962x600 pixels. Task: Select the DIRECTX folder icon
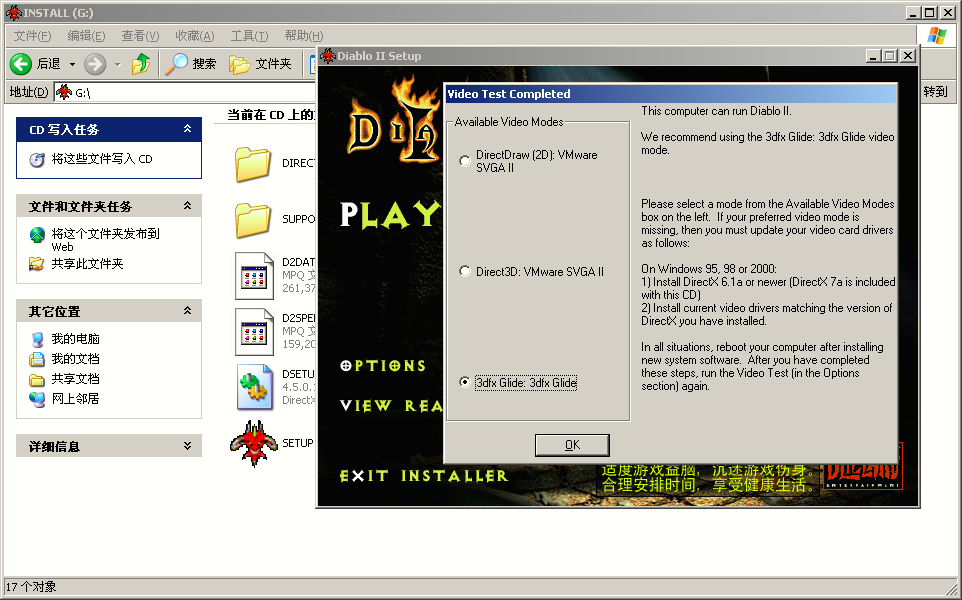coord(253,164)
